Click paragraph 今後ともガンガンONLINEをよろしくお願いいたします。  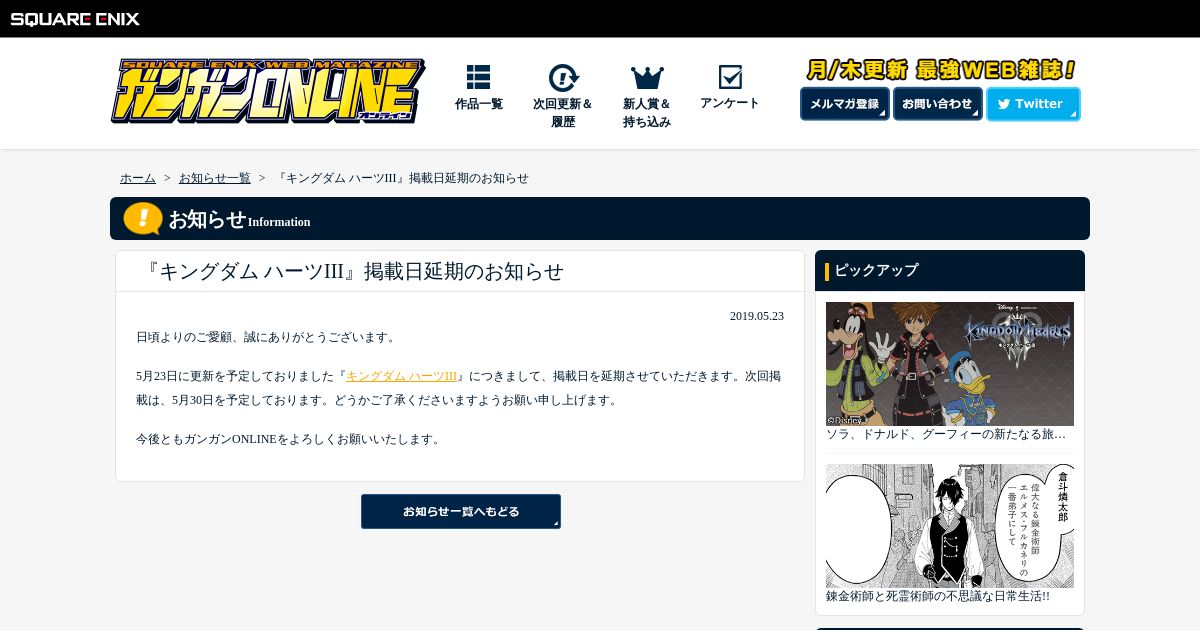[290, 439]
